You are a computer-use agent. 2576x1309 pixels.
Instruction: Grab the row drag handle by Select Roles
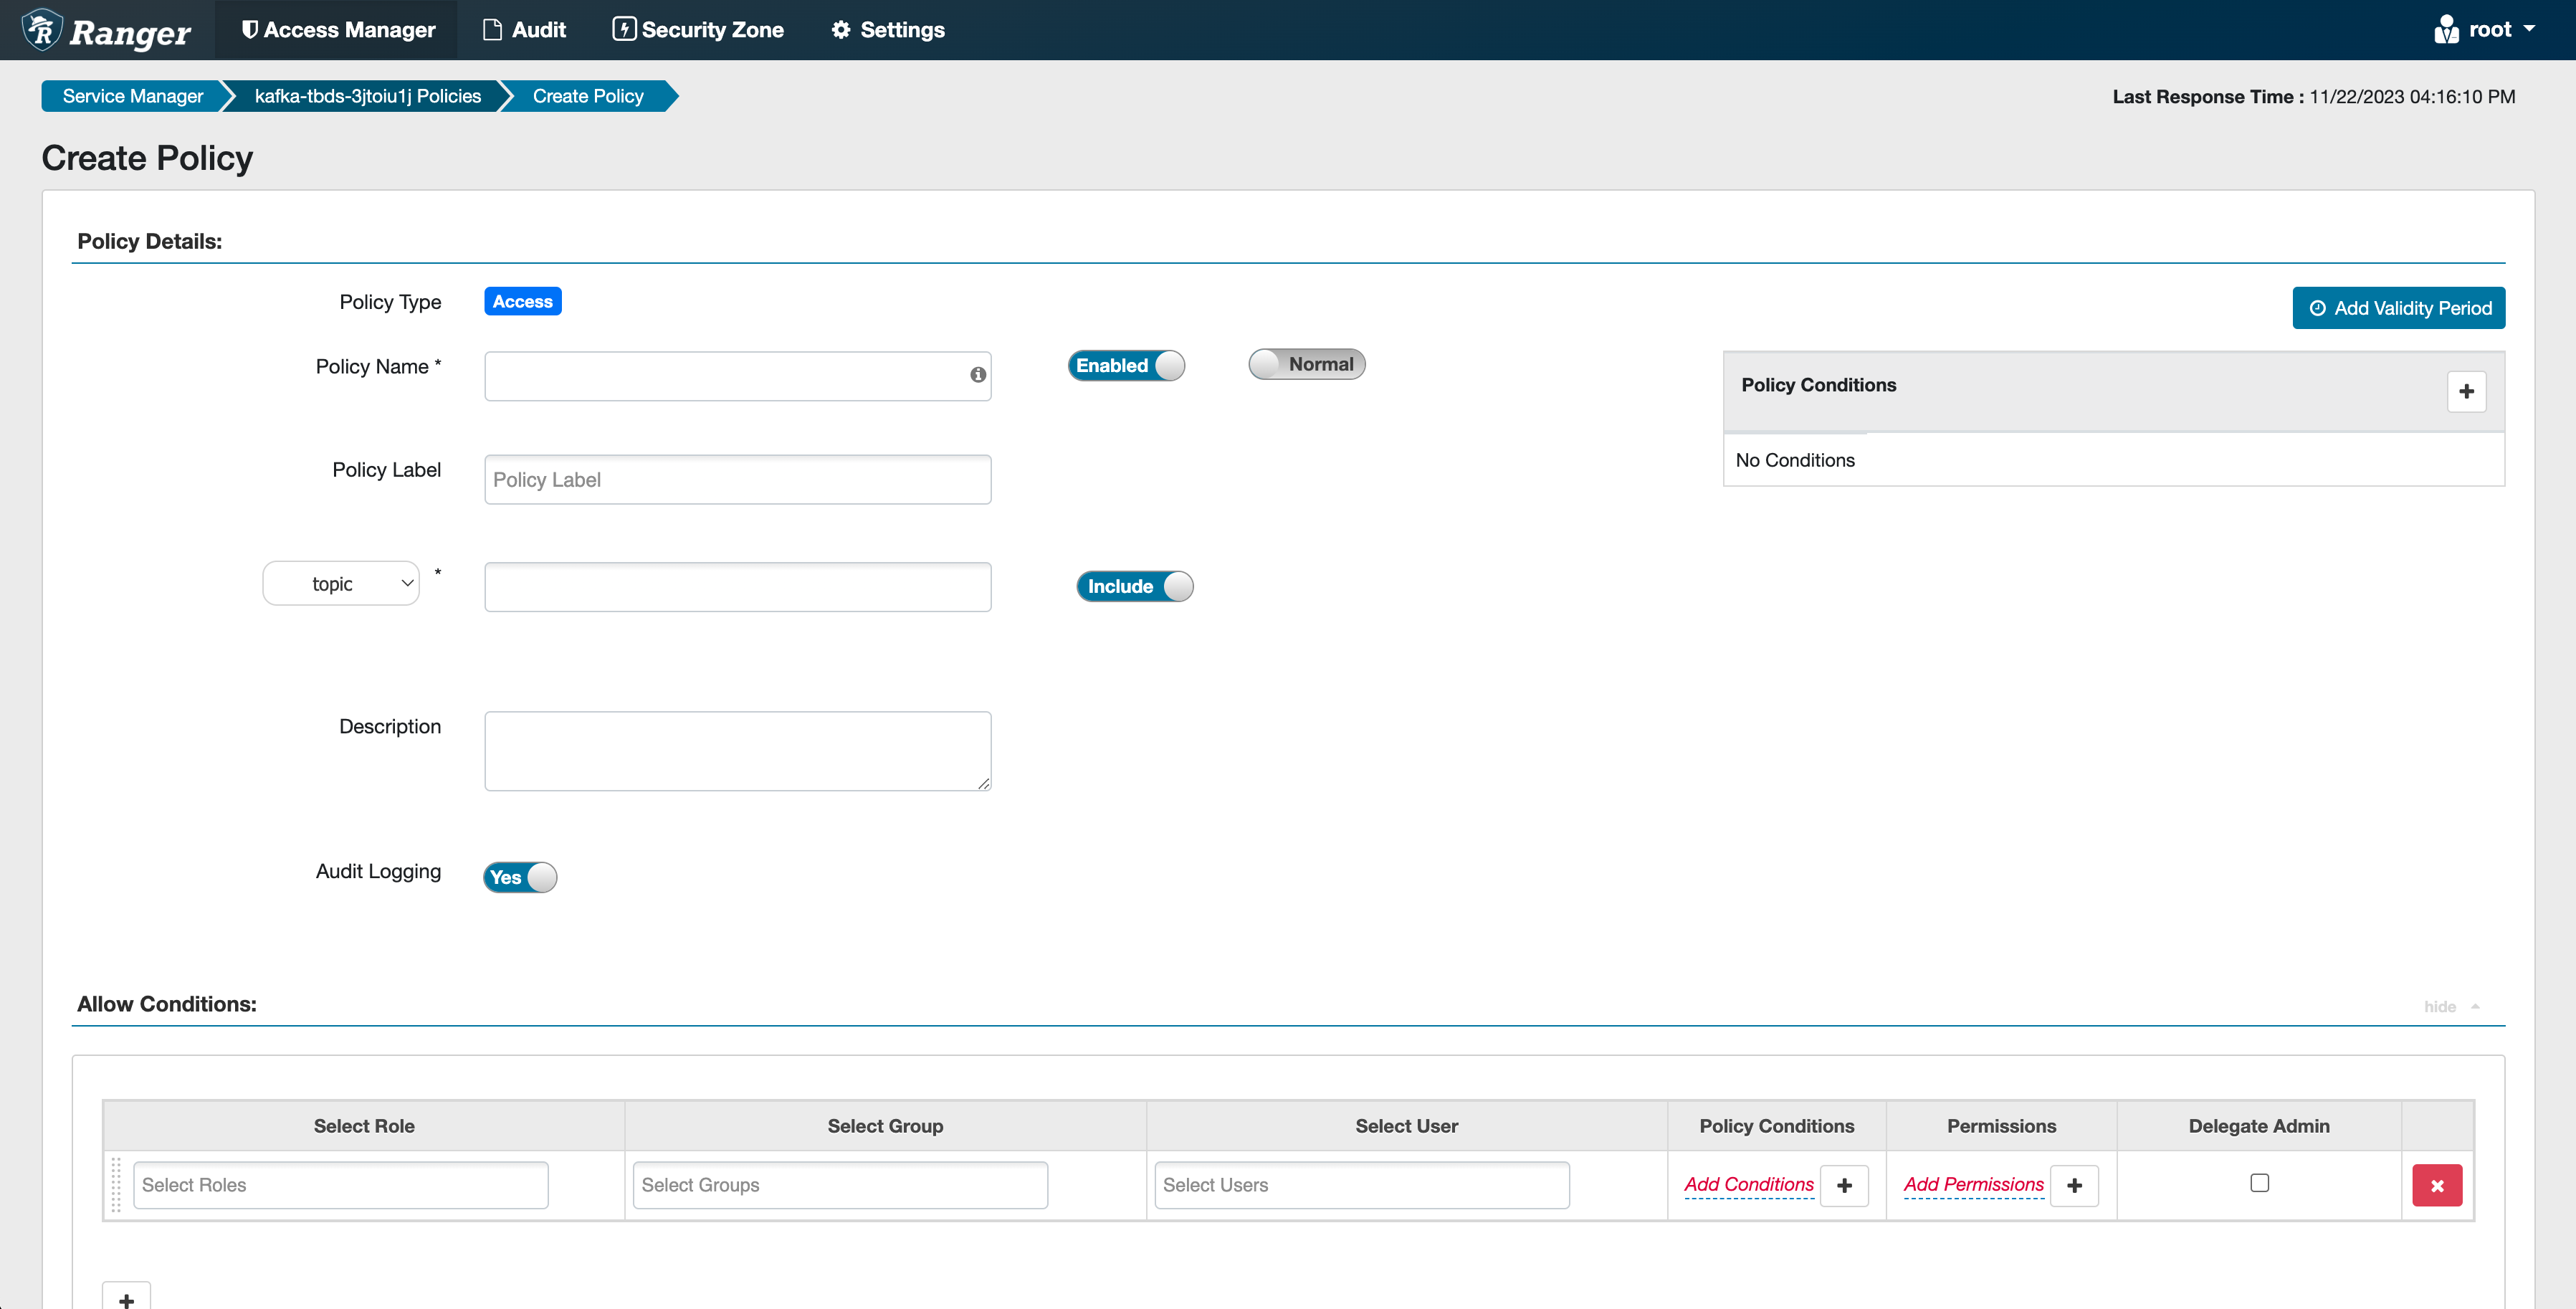pos(116,1185)
